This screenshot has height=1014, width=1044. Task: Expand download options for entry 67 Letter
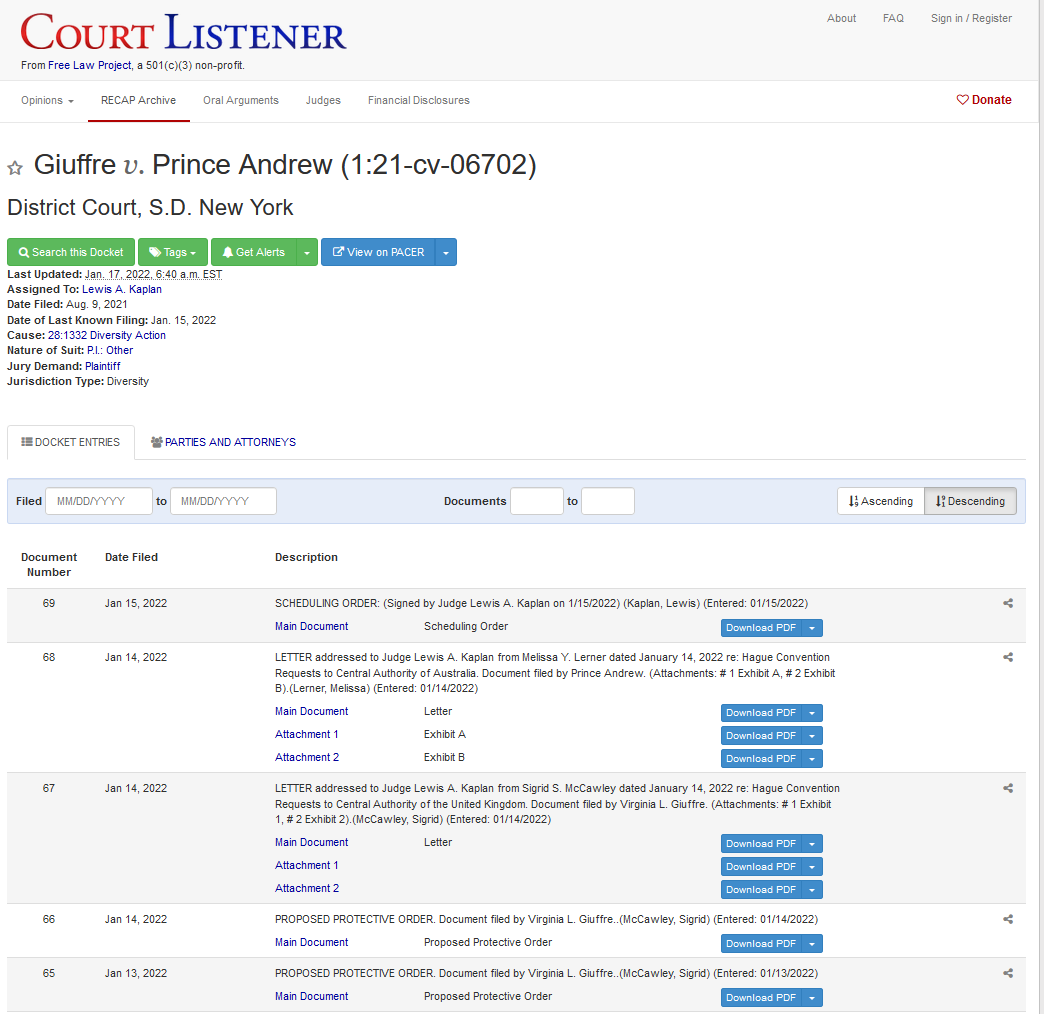(x=812, y=844)
